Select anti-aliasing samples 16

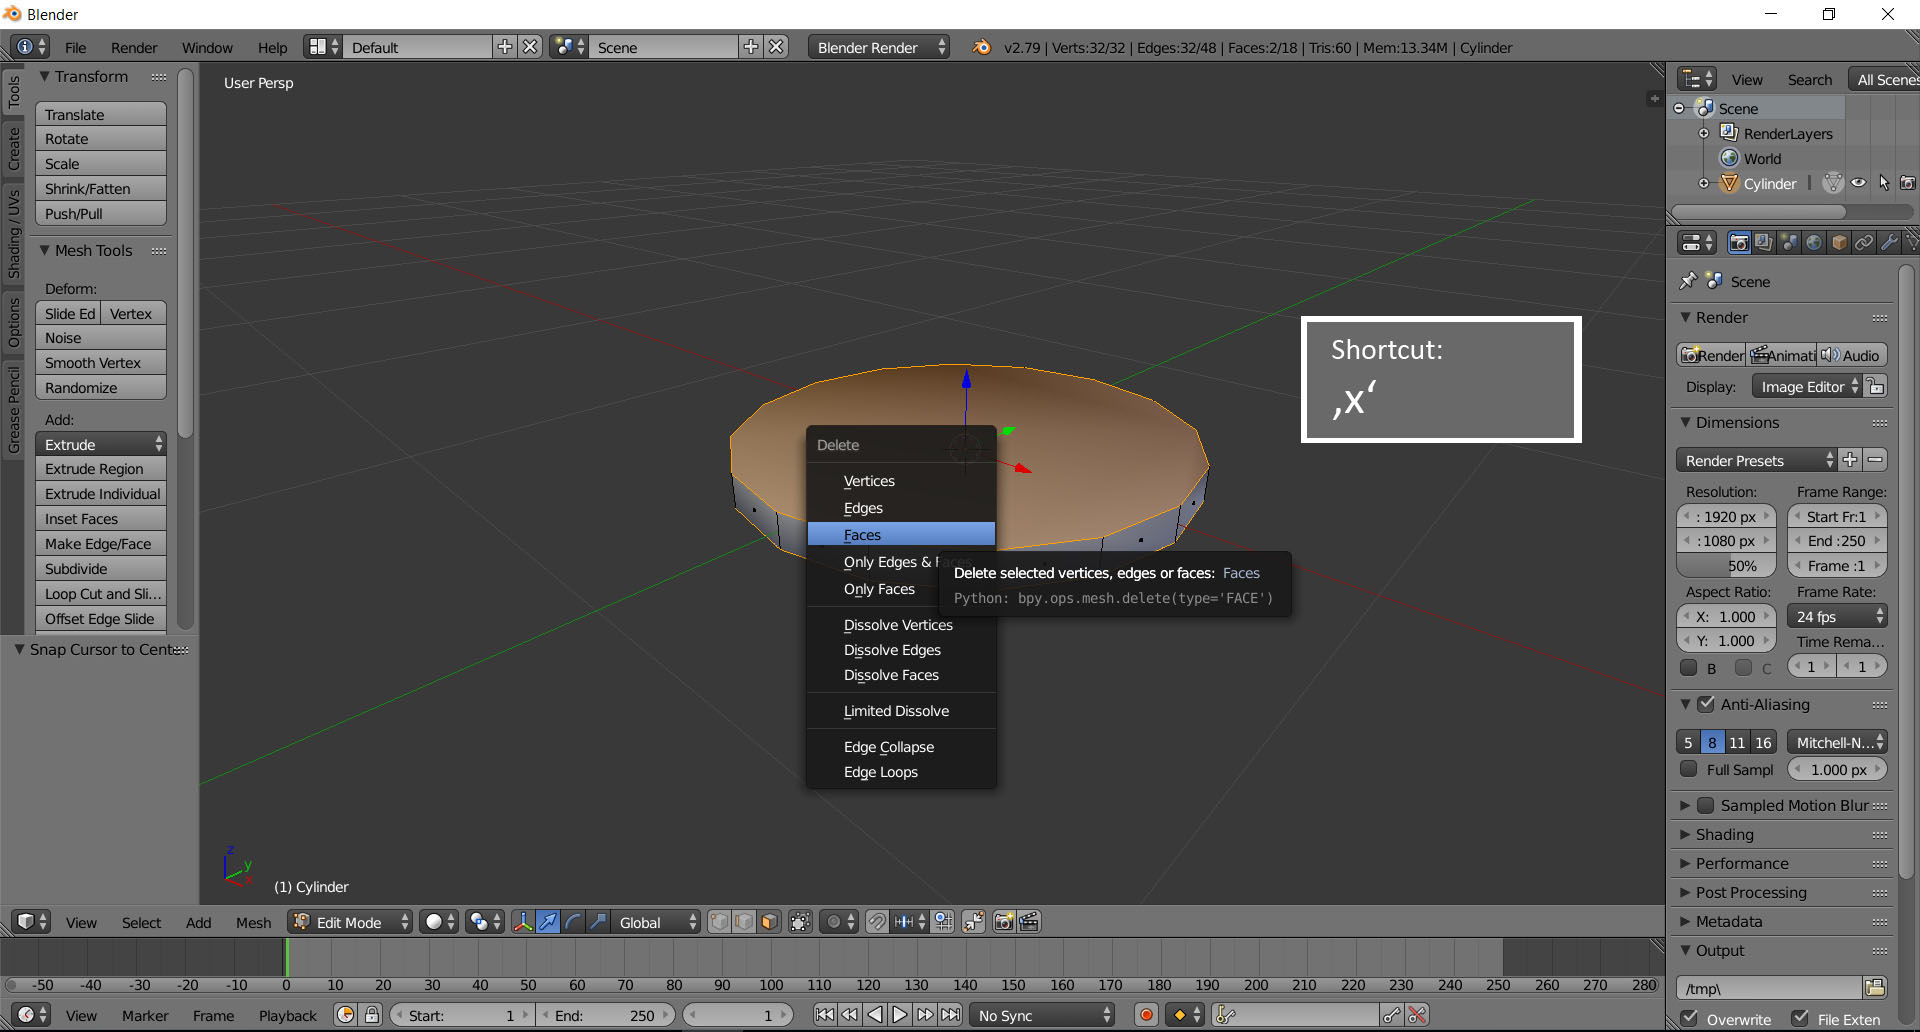click(1763, 742)
